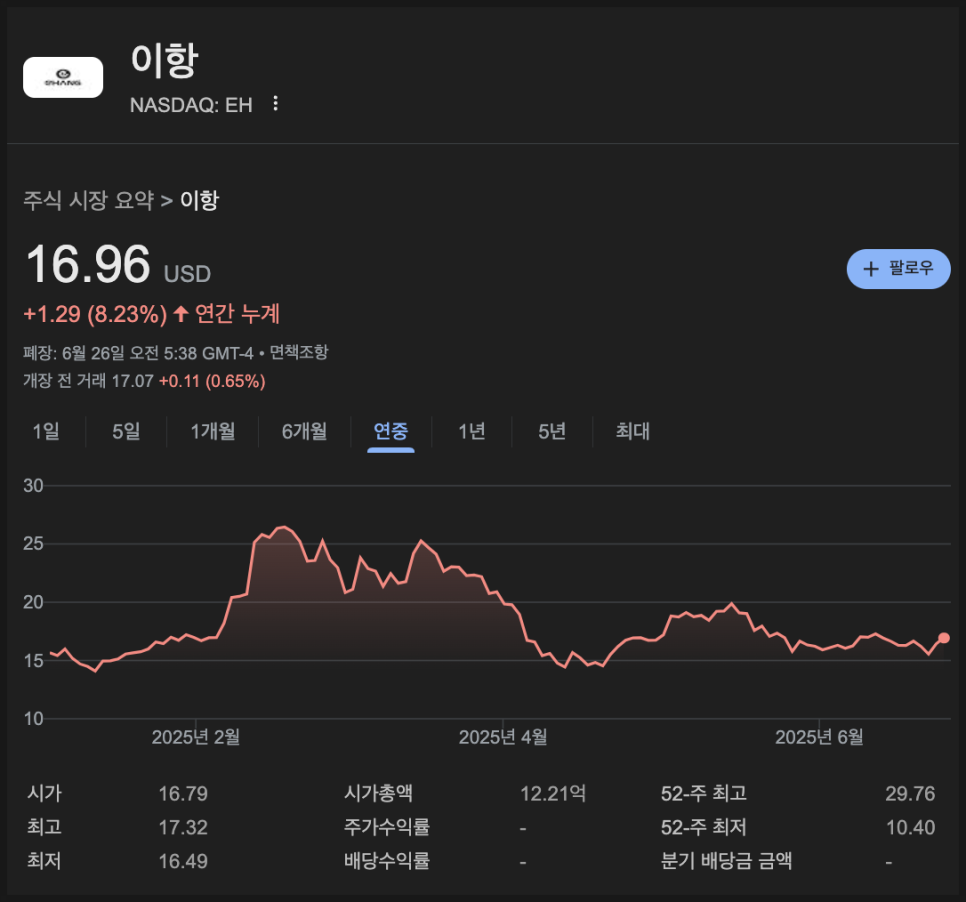Click the 이항 company name heading
This screenshot has height=902, width=966.
(x=164, y=60)
